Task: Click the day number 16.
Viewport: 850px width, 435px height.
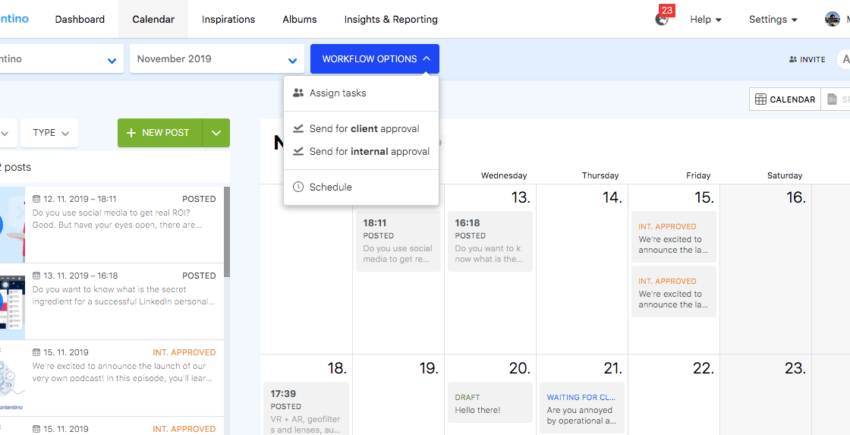Action: click(796, 197)
